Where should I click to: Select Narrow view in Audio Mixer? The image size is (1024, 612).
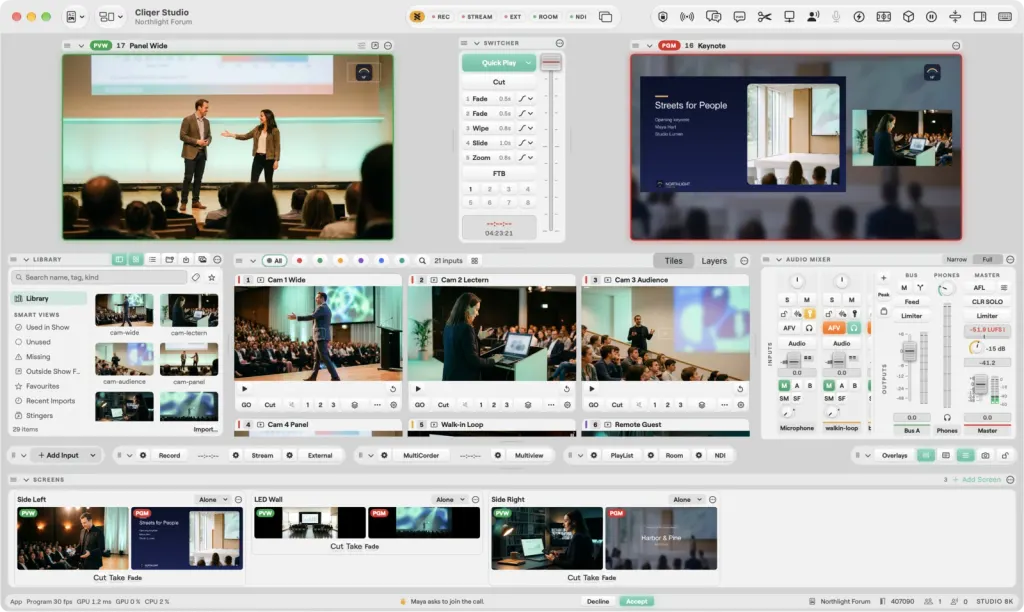(x=956, y=260)
